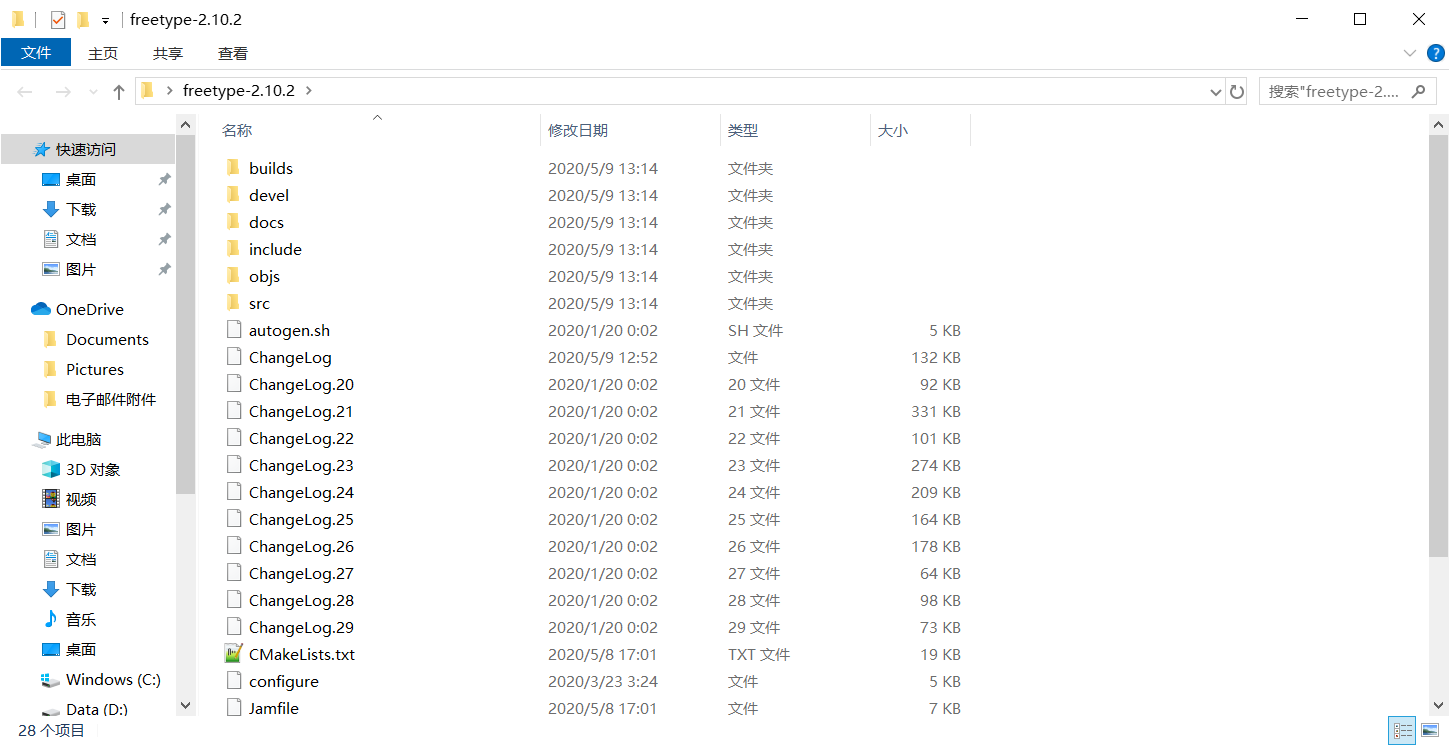Viewport: 1450px width, 746px height.
Task: Select the Jamfile file icon
Action: point(233,708)
